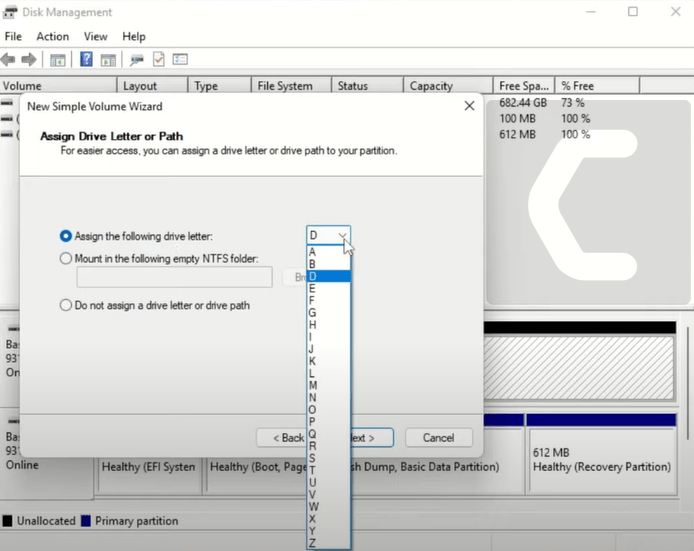Click the Settings list toolbar icon
The image size is (694, 551).
(x=180, y=60)
